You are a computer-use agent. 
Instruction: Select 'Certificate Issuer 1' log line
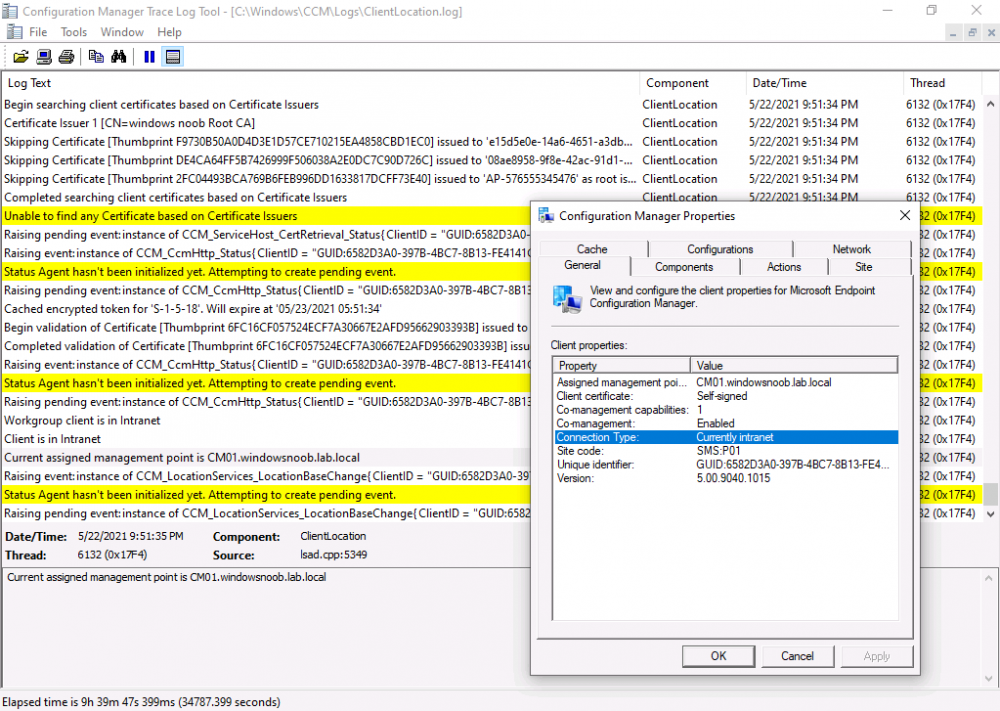(x=491, y=123)
